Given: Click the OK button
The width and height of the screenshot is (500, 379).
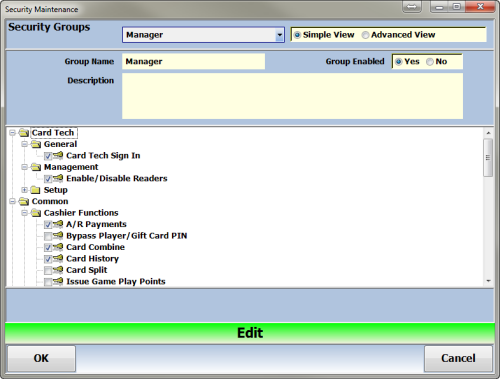Looking at the screenshot, I should pos(41,358).
